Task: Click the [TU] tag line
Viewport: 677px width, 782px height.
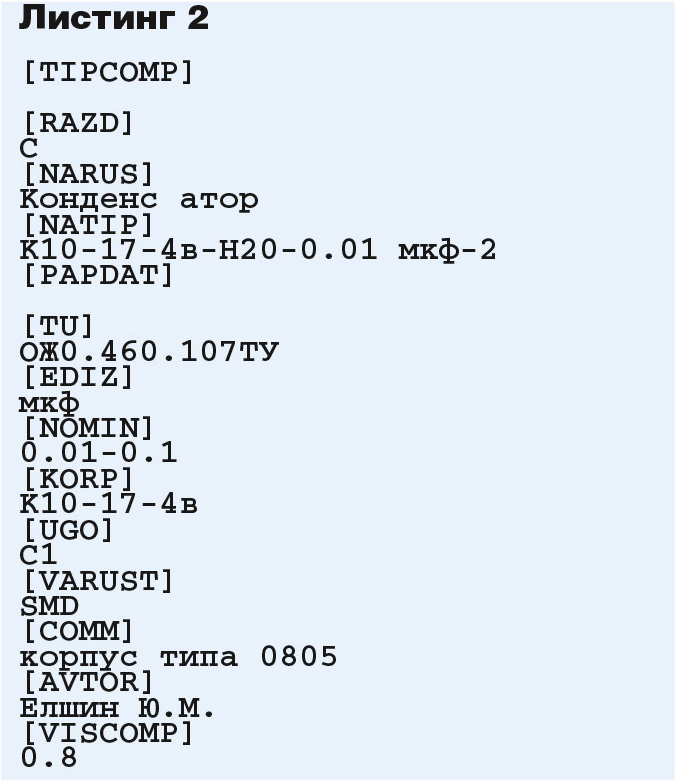Action: pyautogui.click(x=58, y=327)
